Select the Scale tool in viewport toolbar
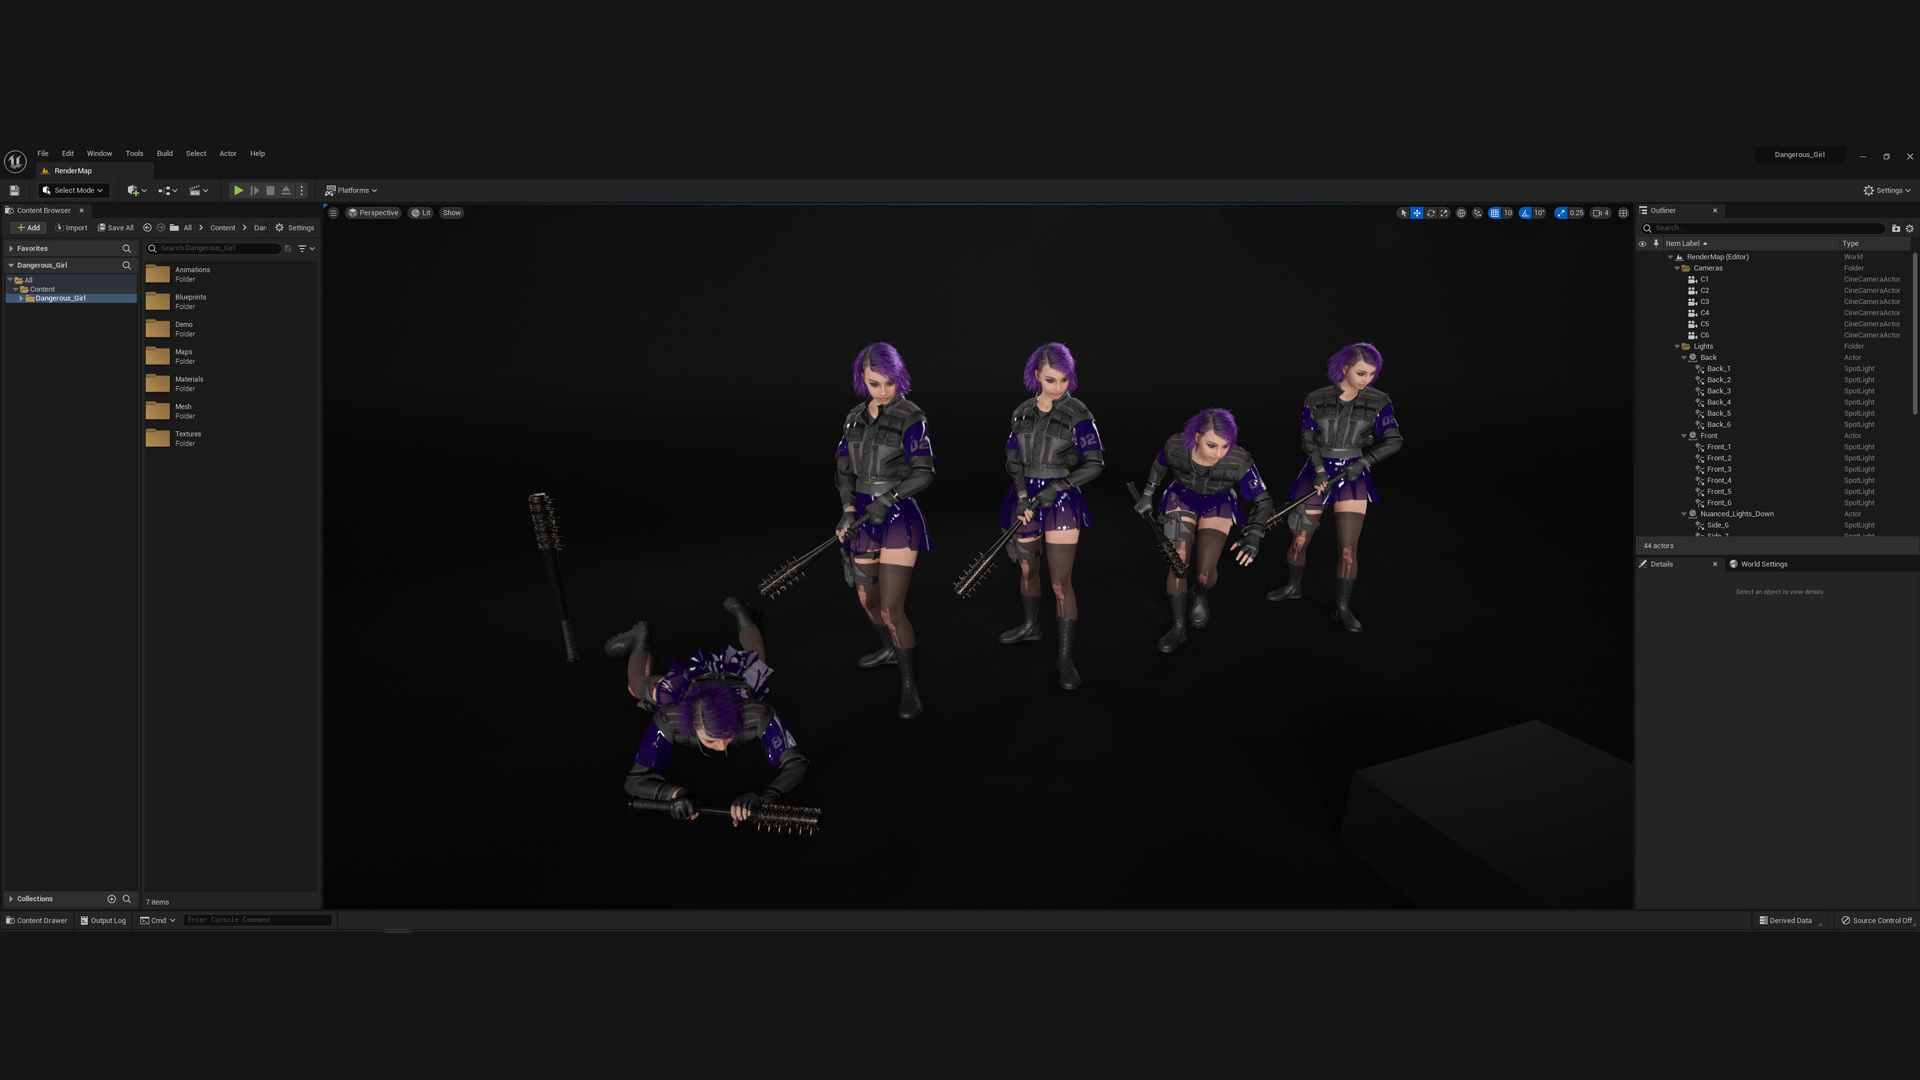Image resolution: width=1920 pixels, height=1080 pixels. point(1444,213)
